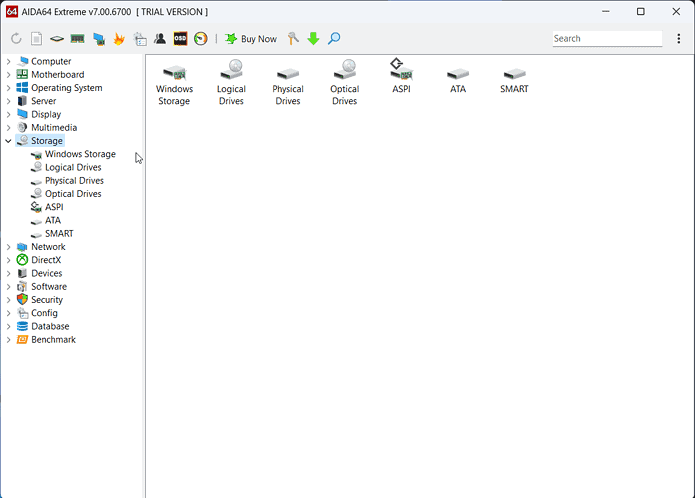Open the Windows Storage icon in main pane

tap(174, 82)
